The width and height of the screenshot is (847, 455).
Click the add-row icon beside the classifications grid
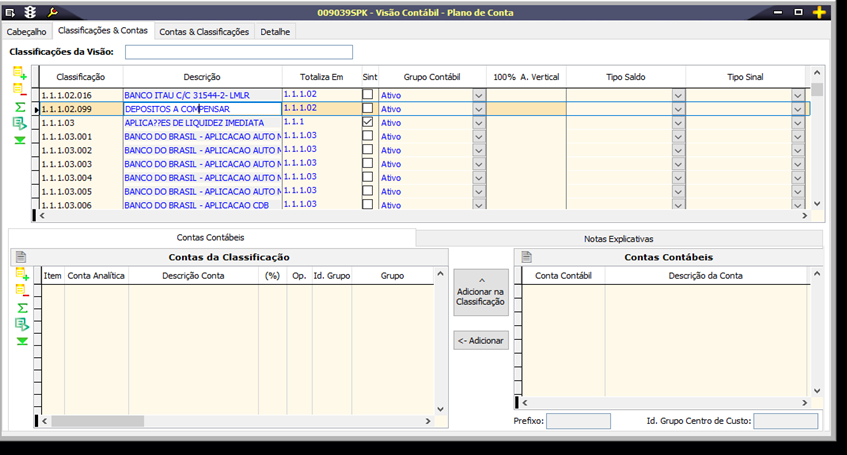pos(20,73)
